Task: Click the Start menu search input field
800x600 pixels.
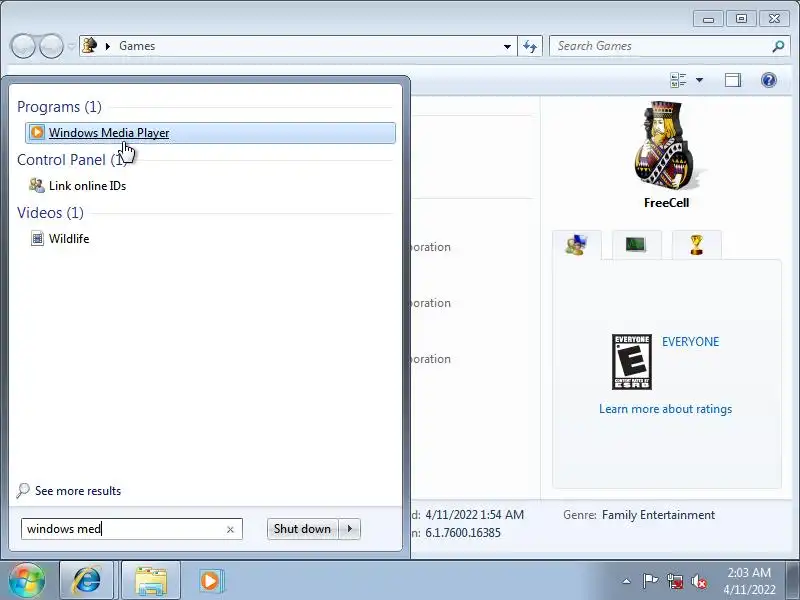Action: click(132, 529)
